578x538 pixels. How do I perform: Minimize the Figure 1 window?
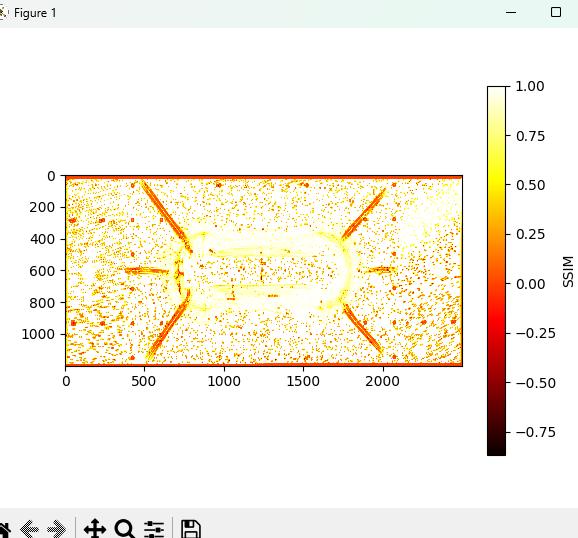click(511, 13)
